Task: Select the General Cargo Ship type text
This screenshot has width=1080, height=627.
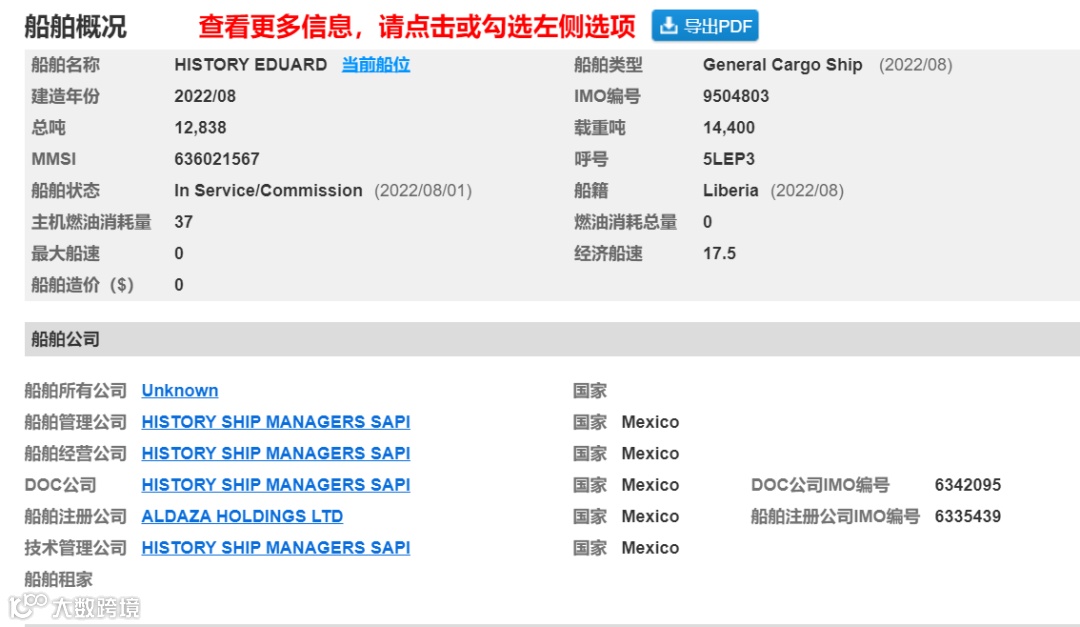Action: (x=782, y=65)
